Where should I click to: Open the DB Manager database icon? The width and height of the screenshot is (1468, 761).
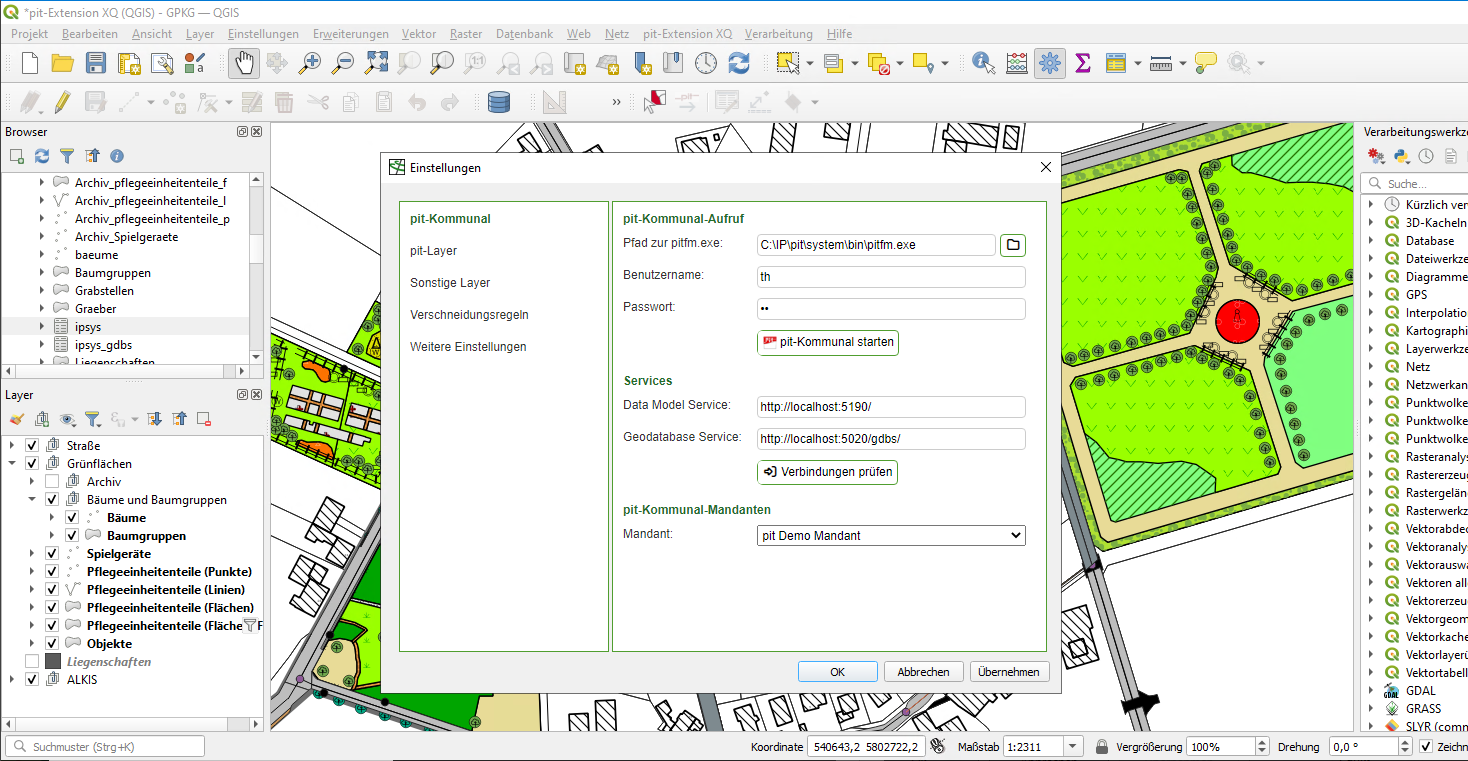[498, 101]
